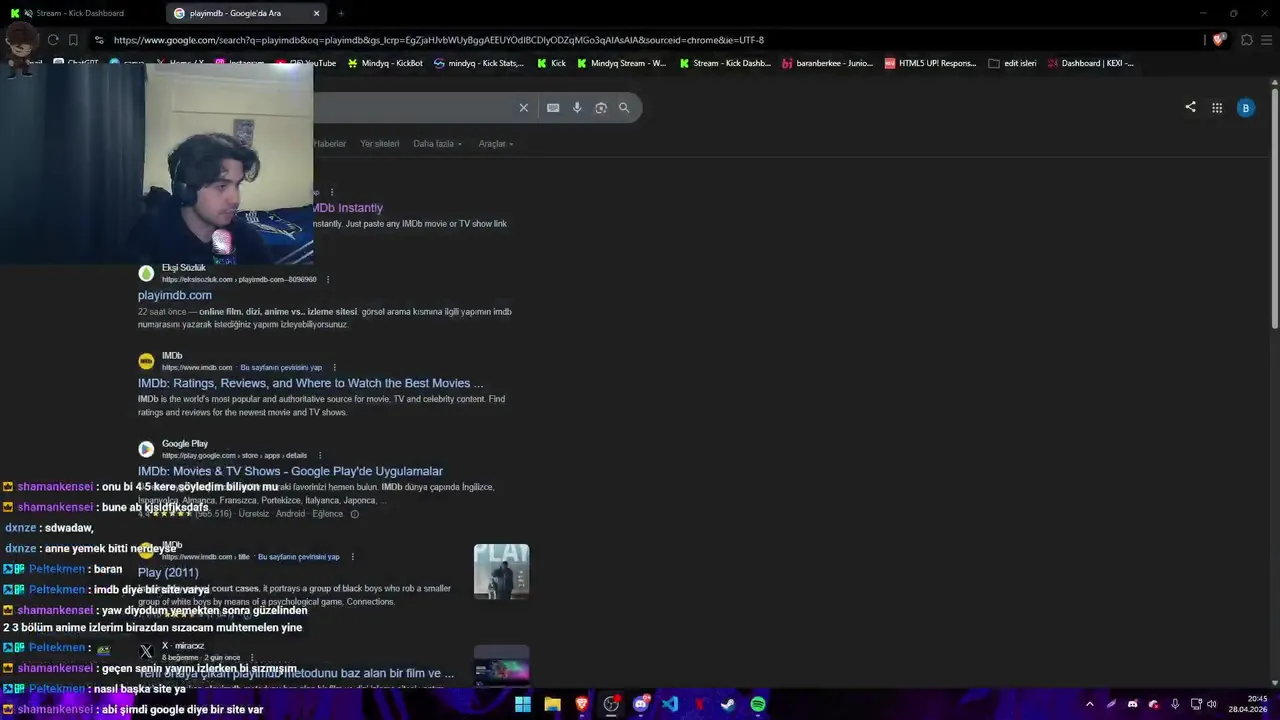This screenshot has width=1280, height=720.
Task: Open the edit isleri bookmarks folder
Action: coord(1012,63)
